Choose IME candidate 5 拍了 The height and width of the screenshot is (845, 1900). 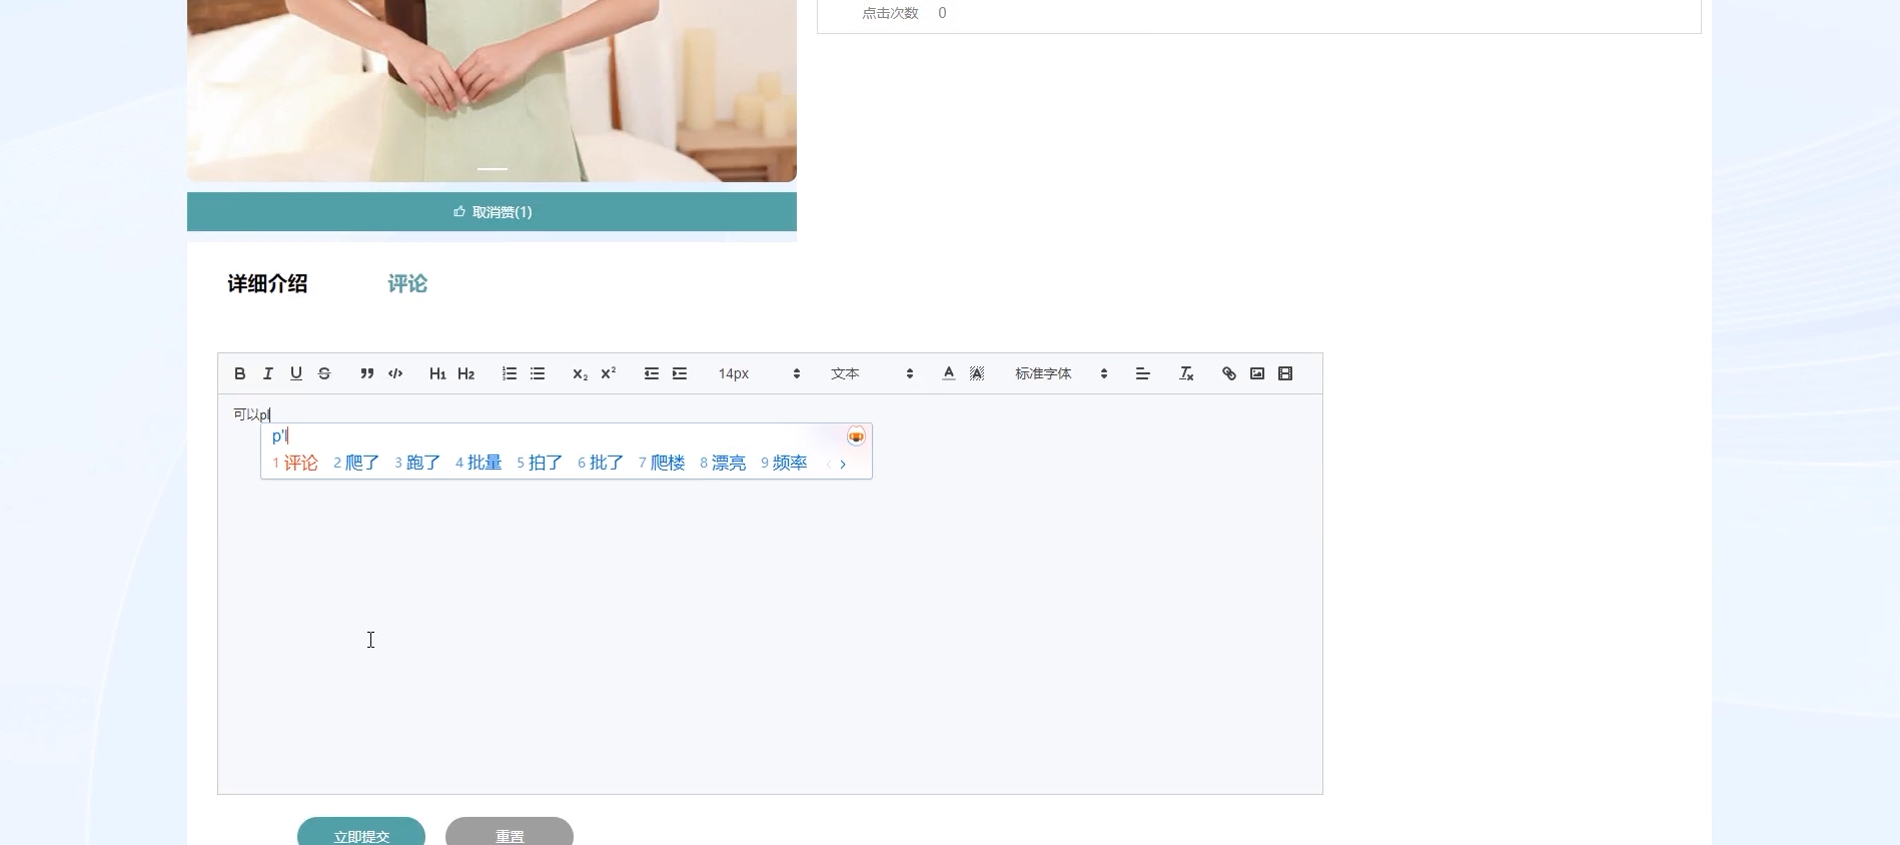click(x=540, y=463)
